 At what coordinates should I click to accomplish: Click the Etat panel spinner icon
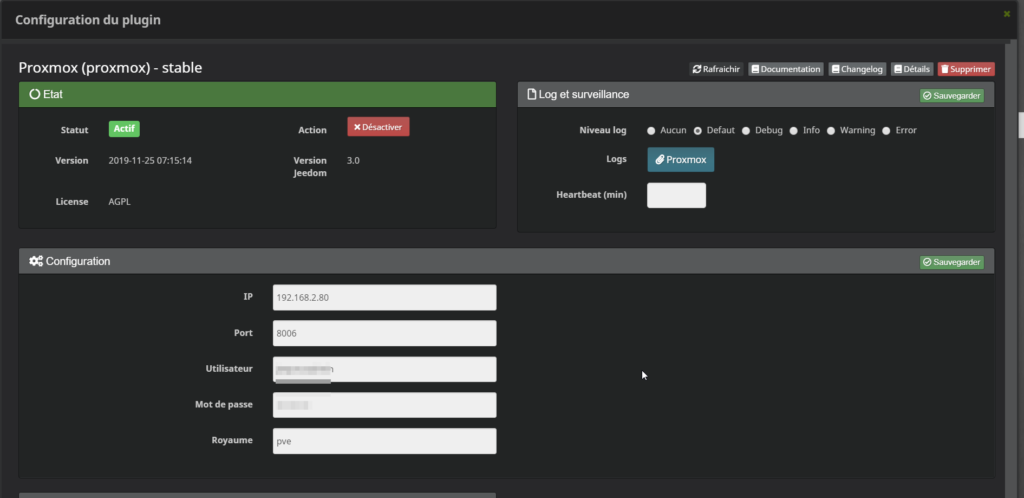pos(35,95)
